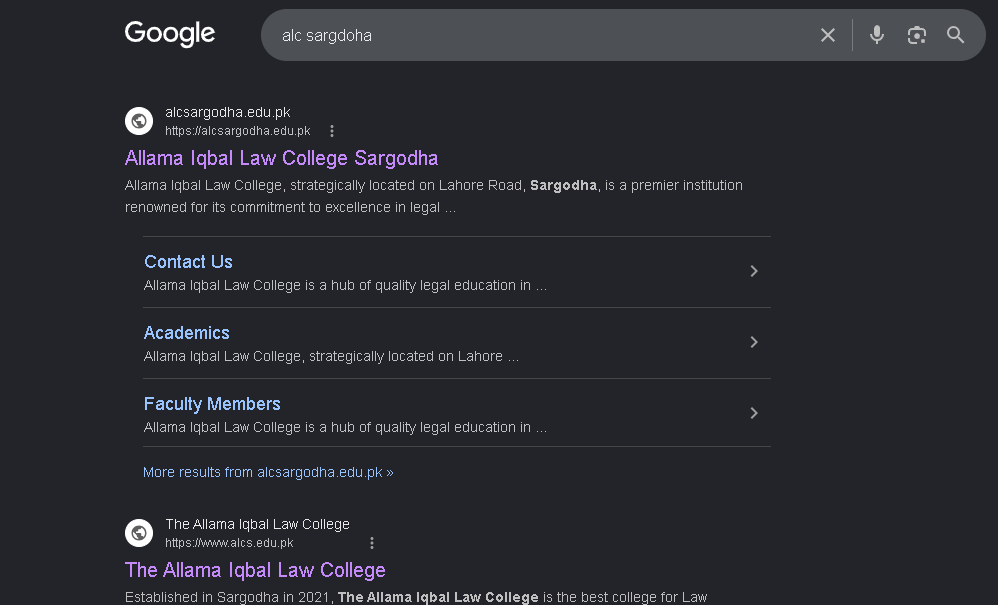The image size is (998, 605).
Task: Open more options beside alcsargodha.edu.pk URL
Action: (332, 131)
